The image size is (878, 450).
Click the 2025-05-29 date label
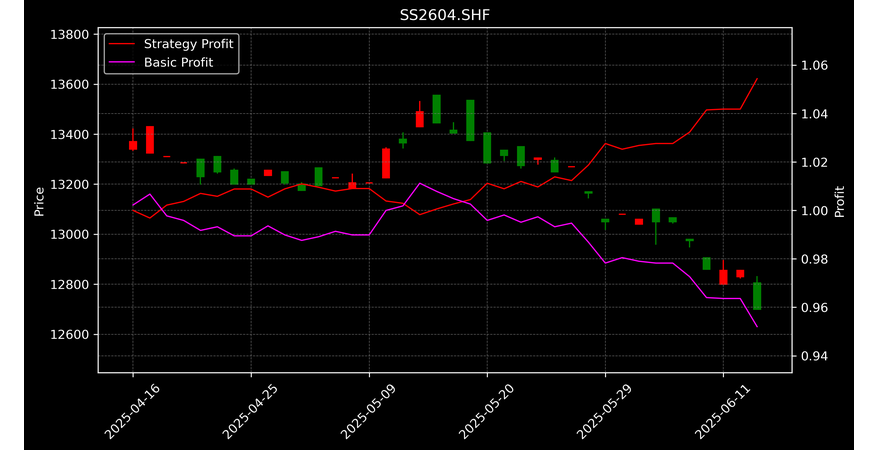click(x=603, y=411)
